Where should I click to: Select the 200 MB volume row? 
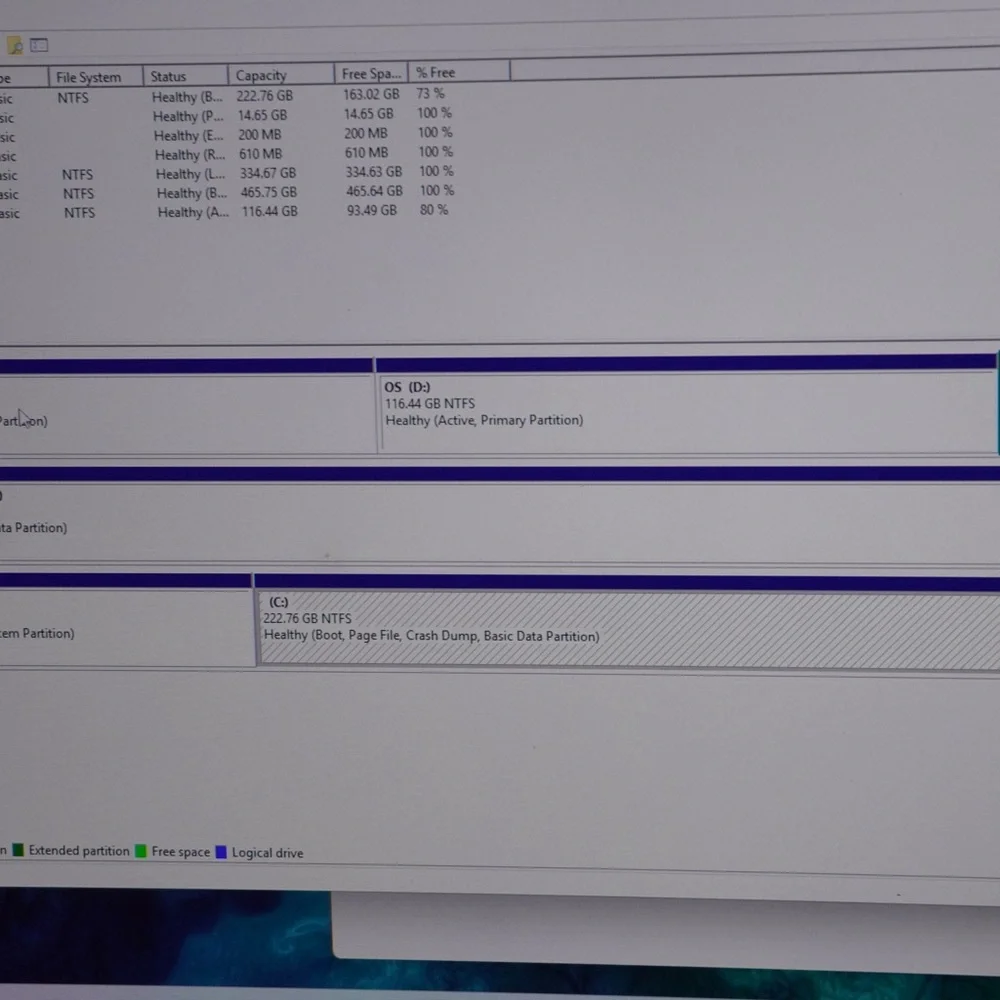[x=260, y=135]
